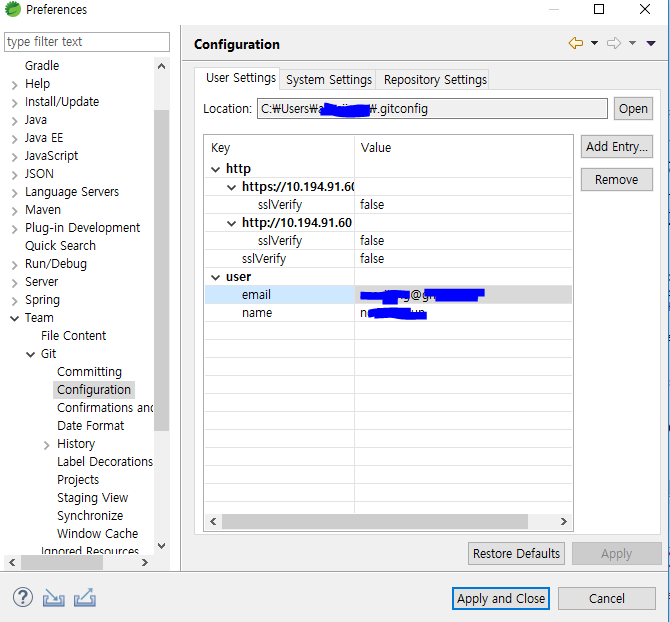The height and width of the screenshot is (622, 670).
Task: Select Gradle in preferences tree
Action: (x=42, y=66)
